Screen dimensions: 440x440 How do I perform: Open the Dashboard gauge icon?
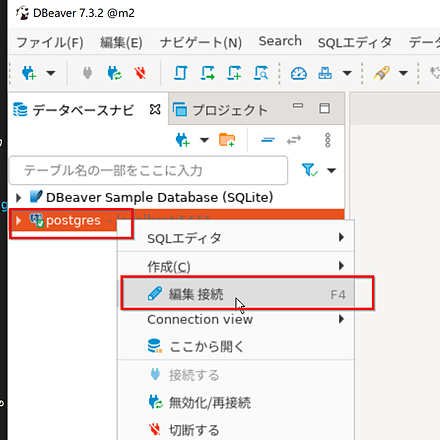[299, 73]
